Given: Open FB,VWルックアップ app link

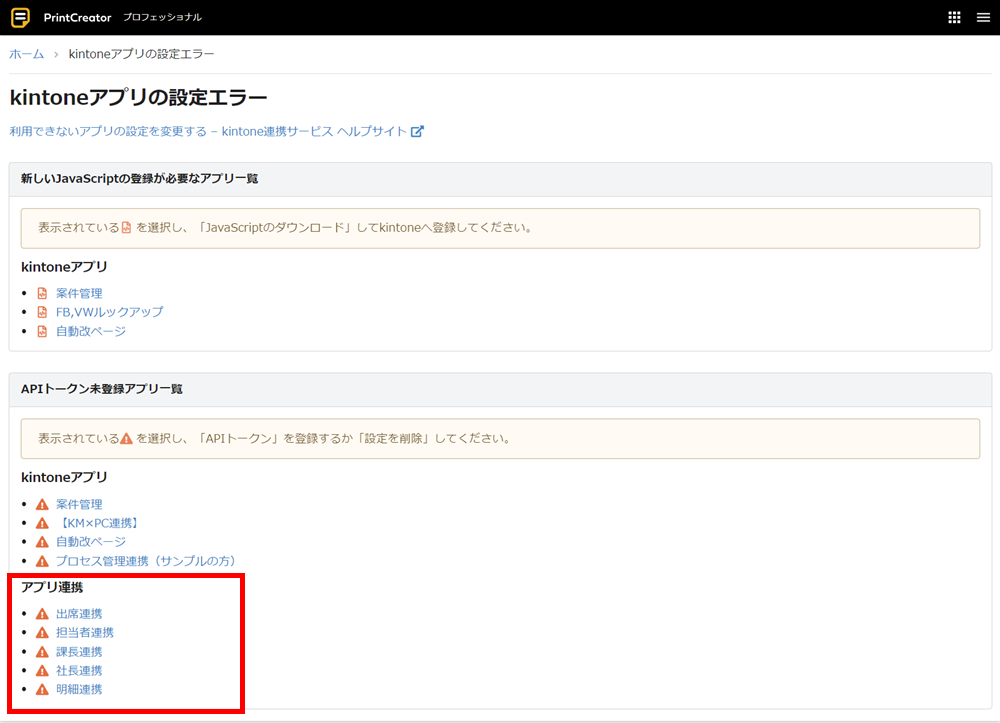Looking at the screenshot, I should point(109,312).
